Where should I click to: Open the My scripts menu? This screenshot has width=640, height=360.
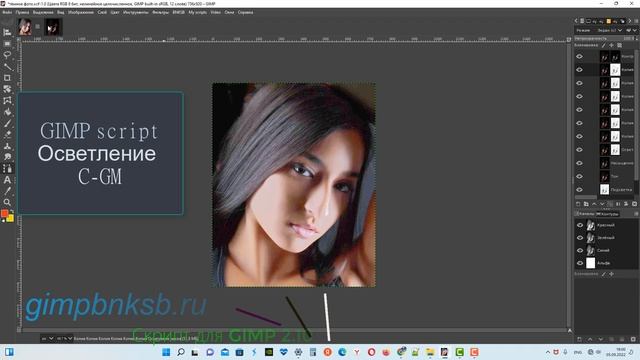tap(198, 12)
